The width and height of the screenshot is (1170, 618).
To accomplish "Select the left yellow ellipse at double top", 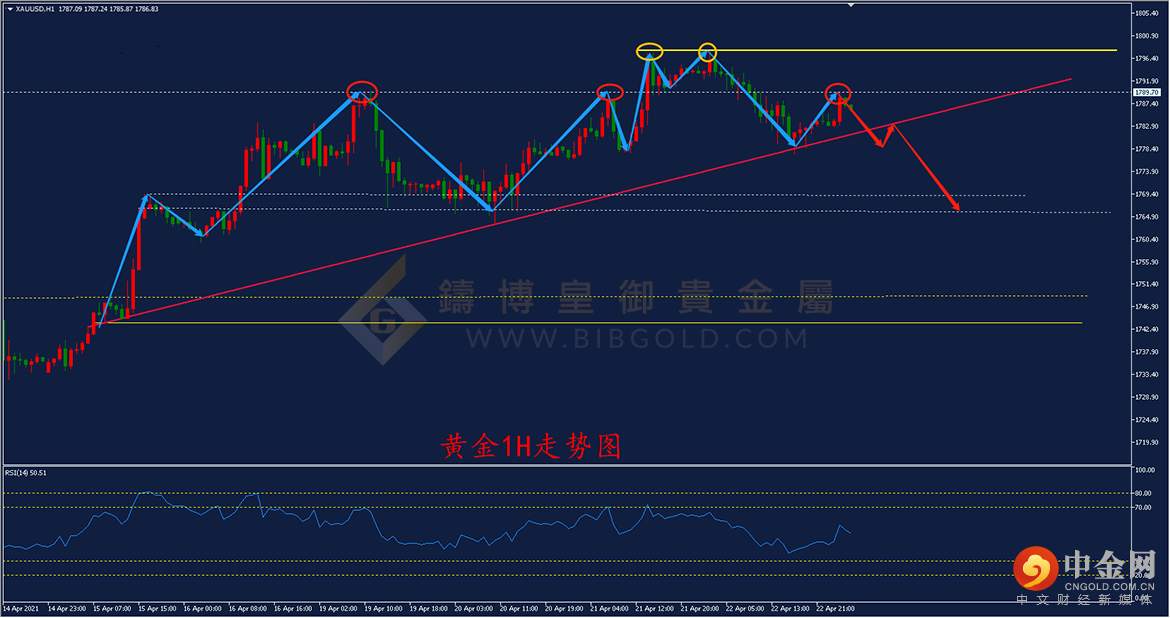I will [649, 52].
